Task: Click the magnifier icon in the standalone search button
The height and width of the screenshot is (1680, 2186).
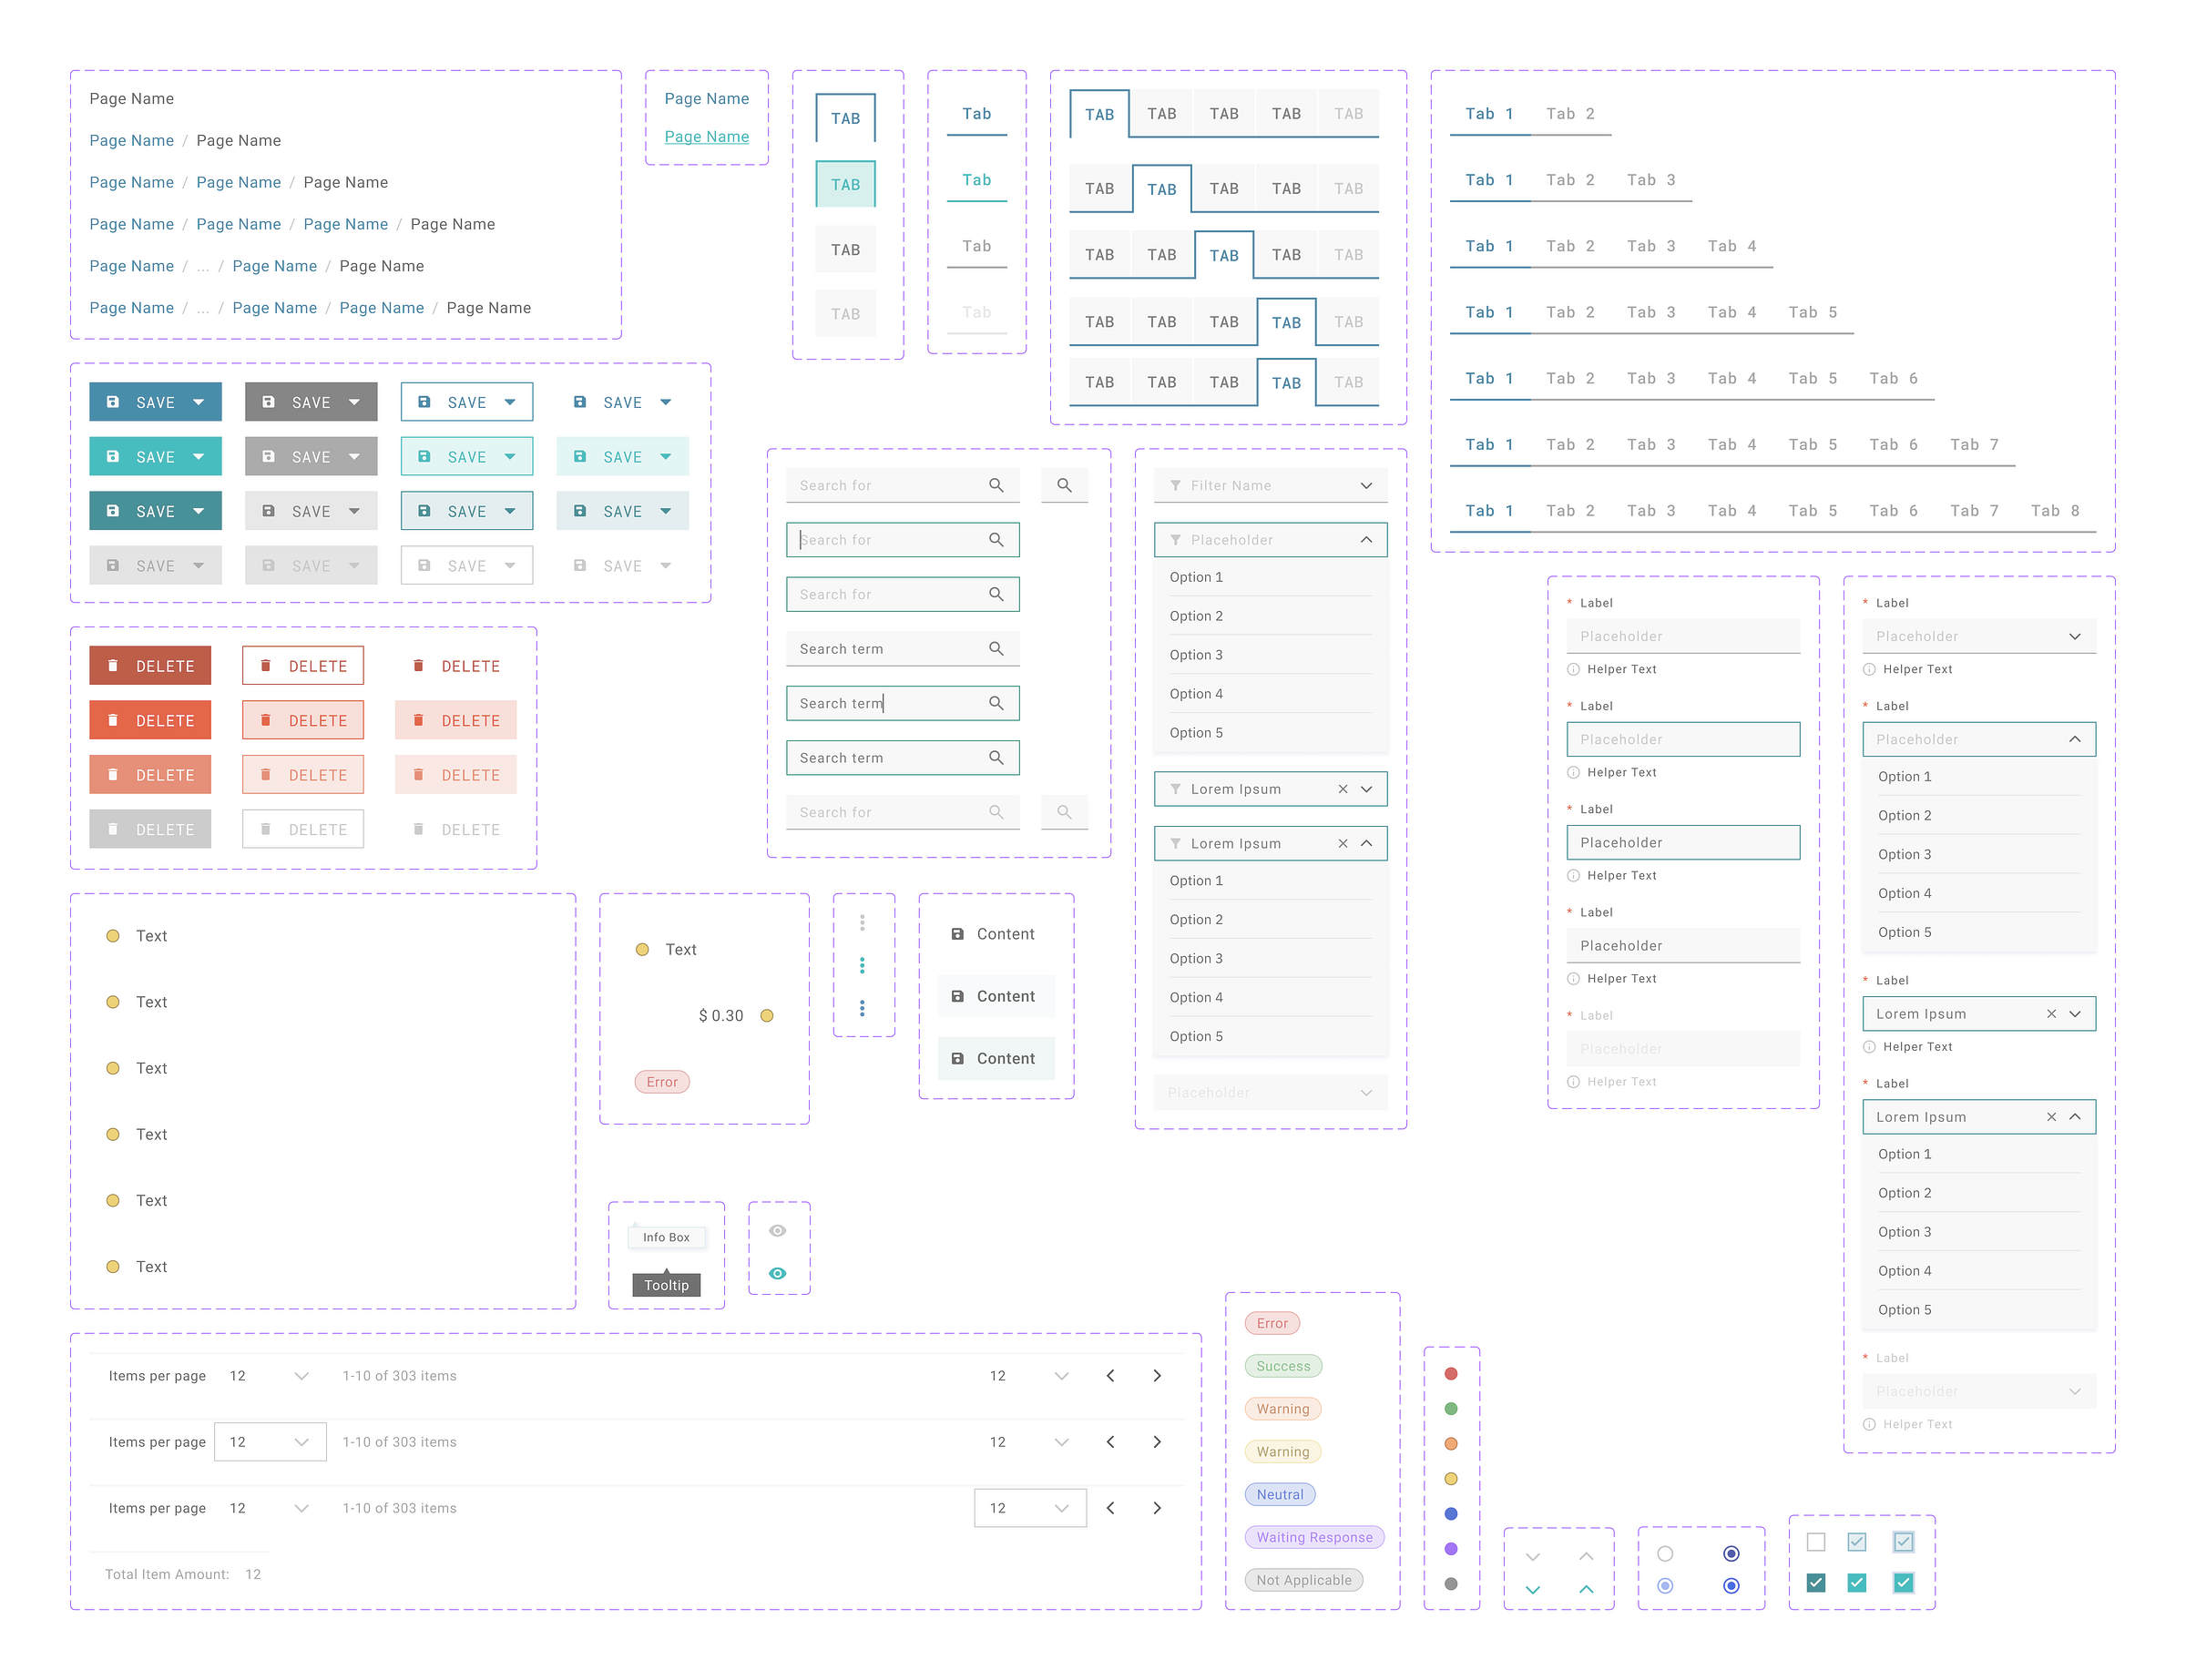Action: coord(1064,484)
